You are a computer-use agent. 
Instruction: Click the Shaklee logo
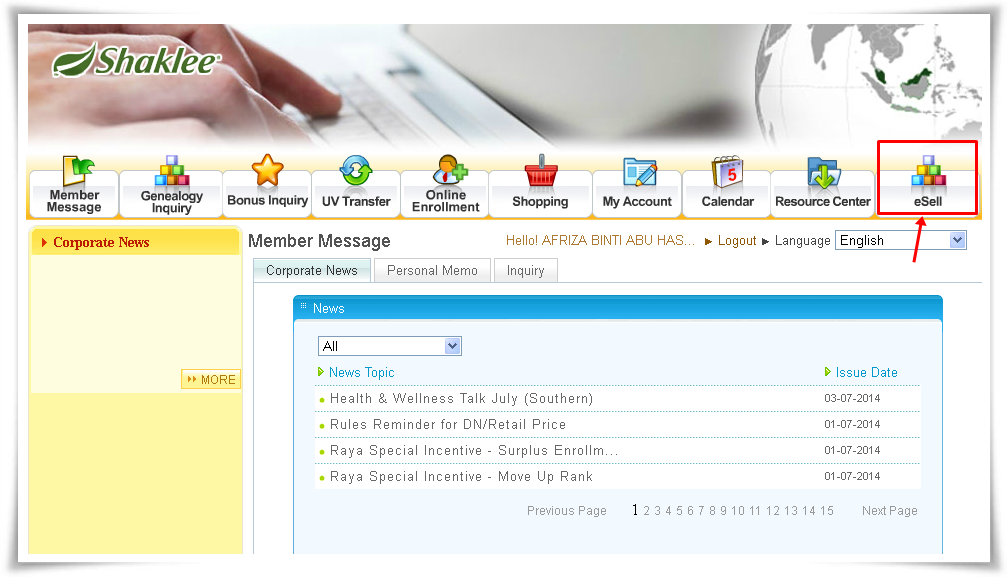click(x=136, y=60)
